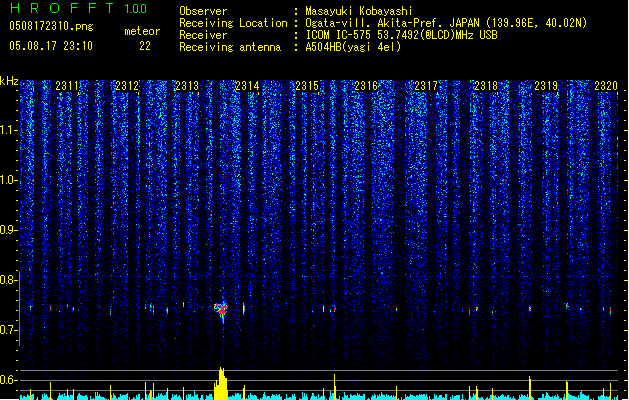The image size is (629, 400).
Task: Click the 1.0 frequency axis label
Action: click(8, 180)
